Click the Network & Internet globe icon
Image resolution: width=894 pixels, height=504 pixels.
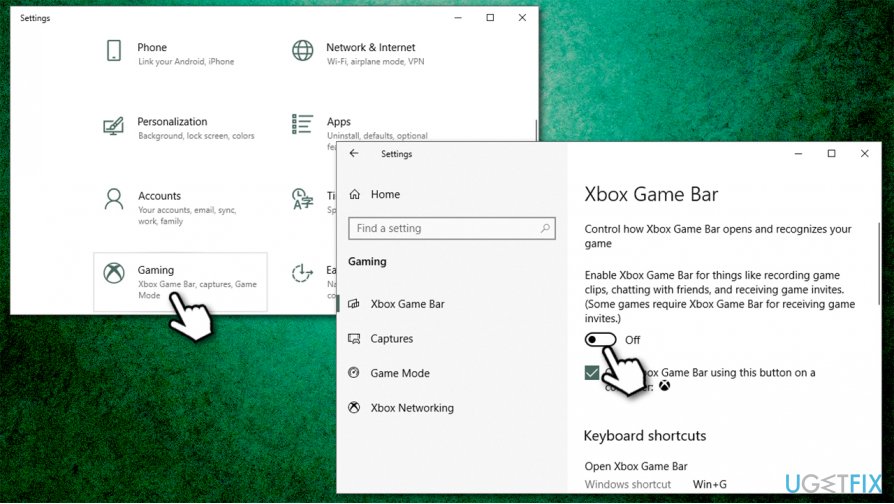click(303, 51)
